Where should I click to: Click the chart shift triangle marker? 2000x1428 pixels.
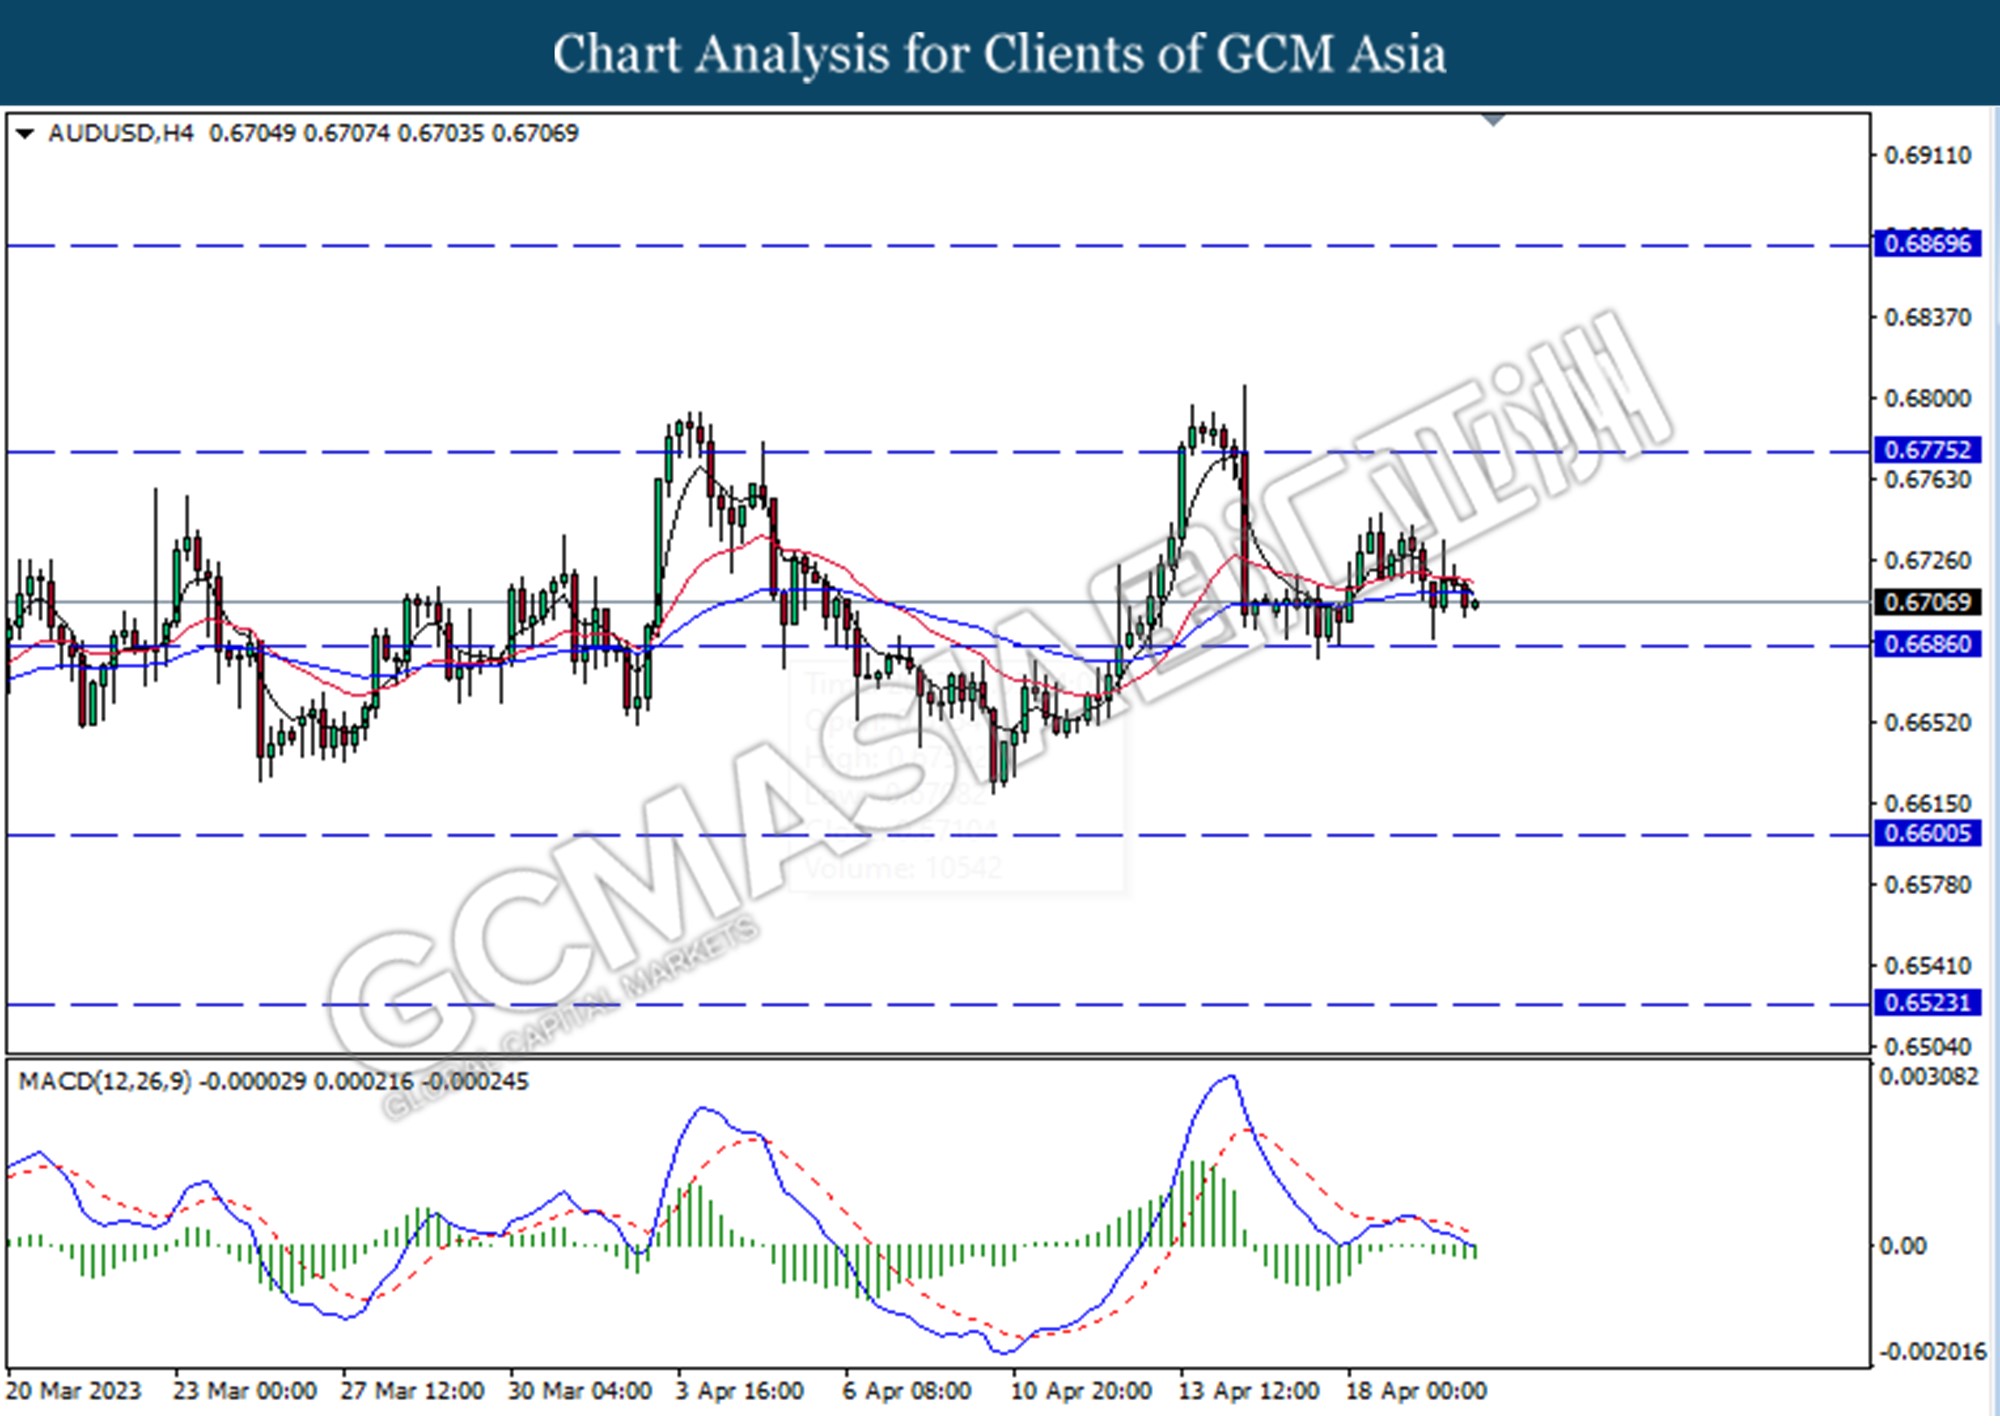pyautogui.click(x=1494, y=120)
